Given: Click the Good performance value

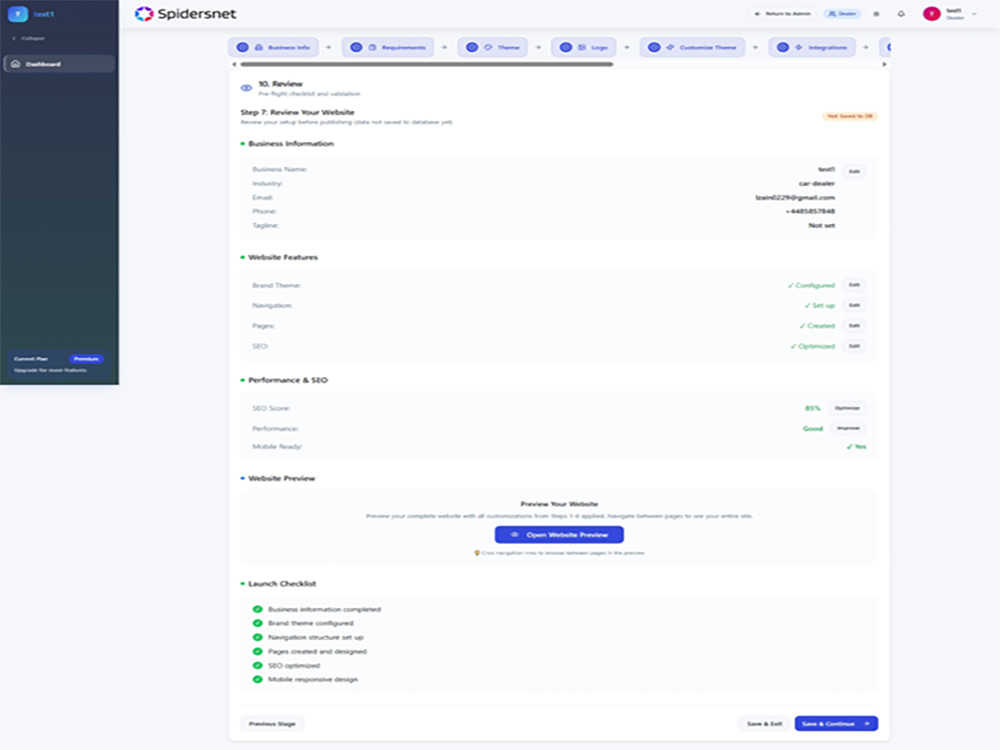Looking at the screenshot, I should tap(812, 429).
